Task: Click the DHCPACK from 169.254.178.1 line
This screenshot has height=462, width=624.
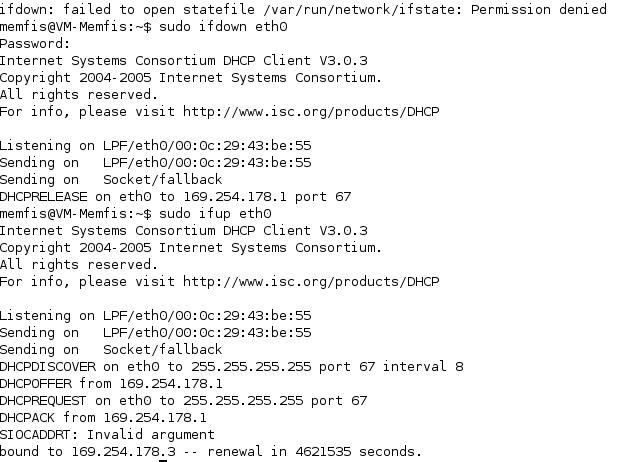Action: [x=103, y=418]
